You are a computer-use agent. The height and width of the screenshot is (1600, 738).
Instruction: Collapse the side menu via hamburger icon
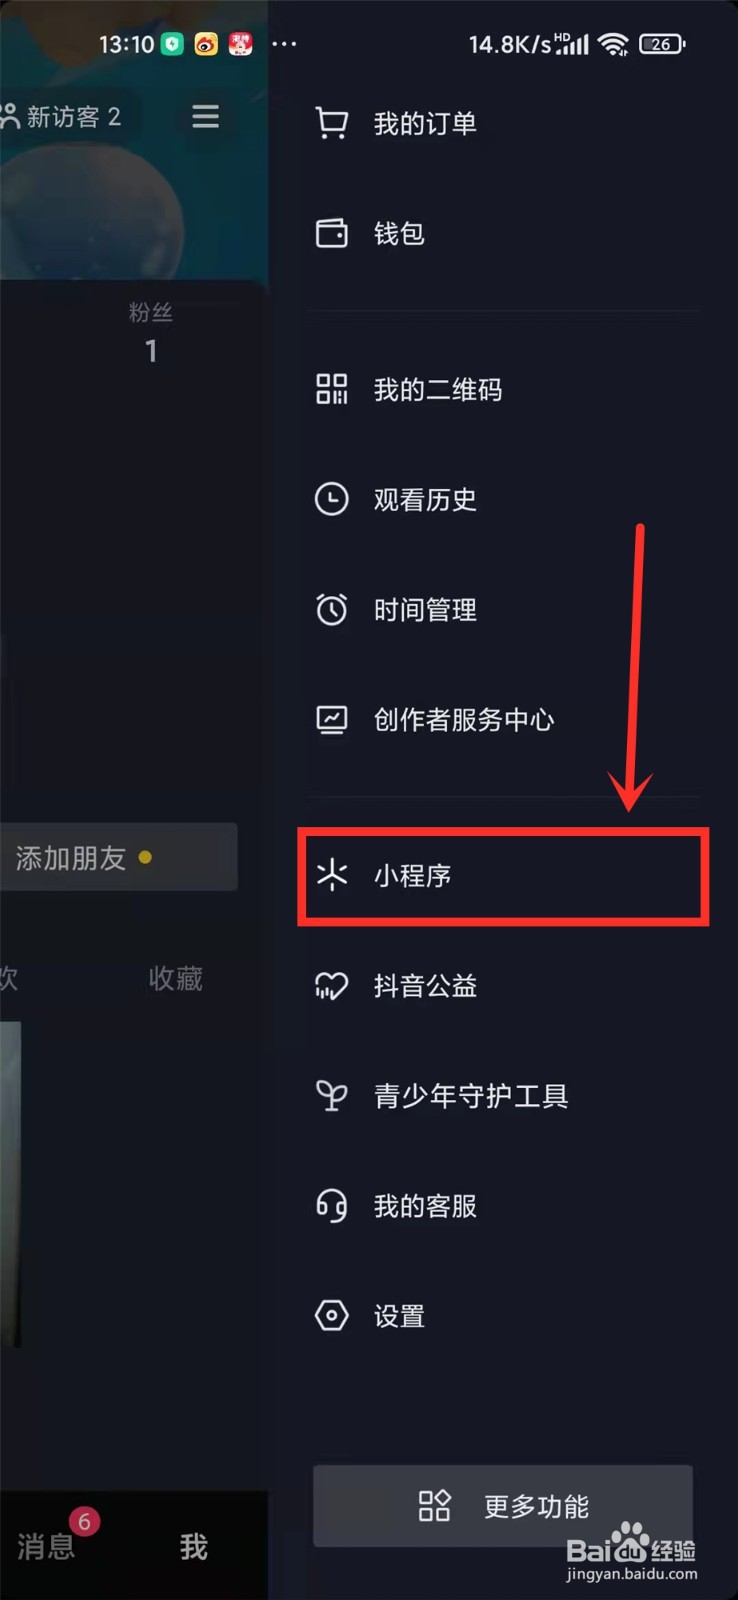[x=206, y=117]
